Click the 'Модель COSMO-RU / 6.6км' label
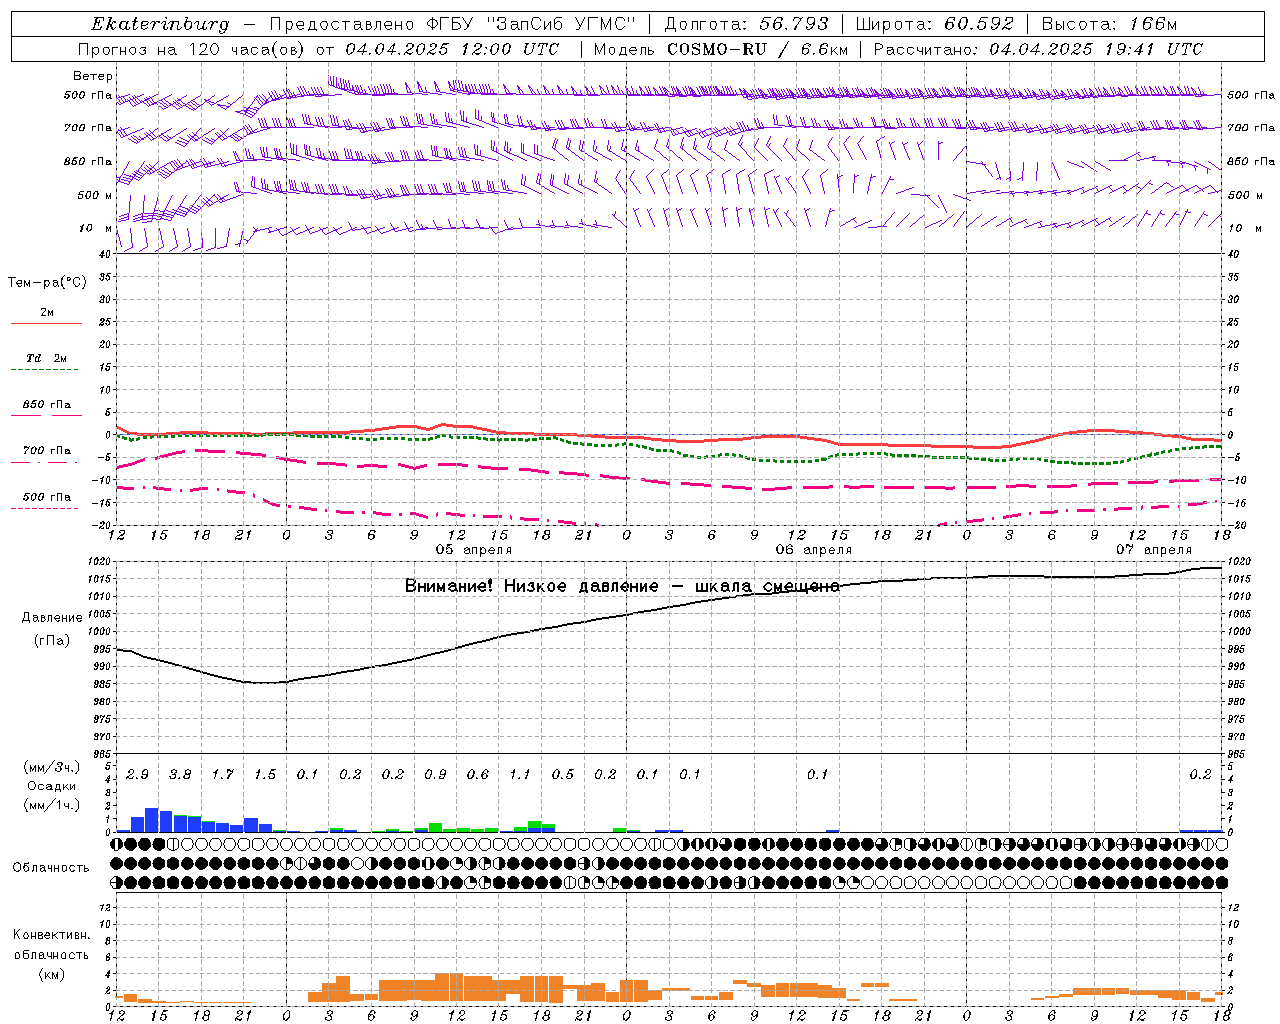Viewport: 1280px width, 1024px height. [721, 49]
